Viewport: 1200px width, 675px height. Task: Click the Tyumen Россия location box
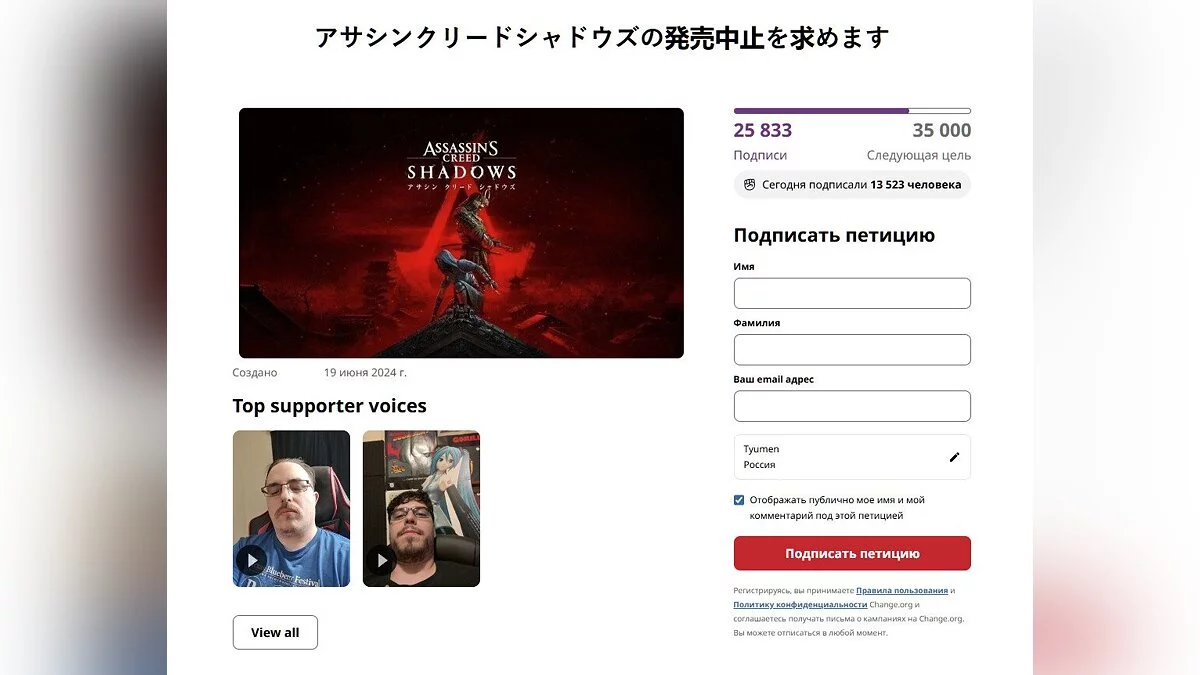(x=852, y=457)
